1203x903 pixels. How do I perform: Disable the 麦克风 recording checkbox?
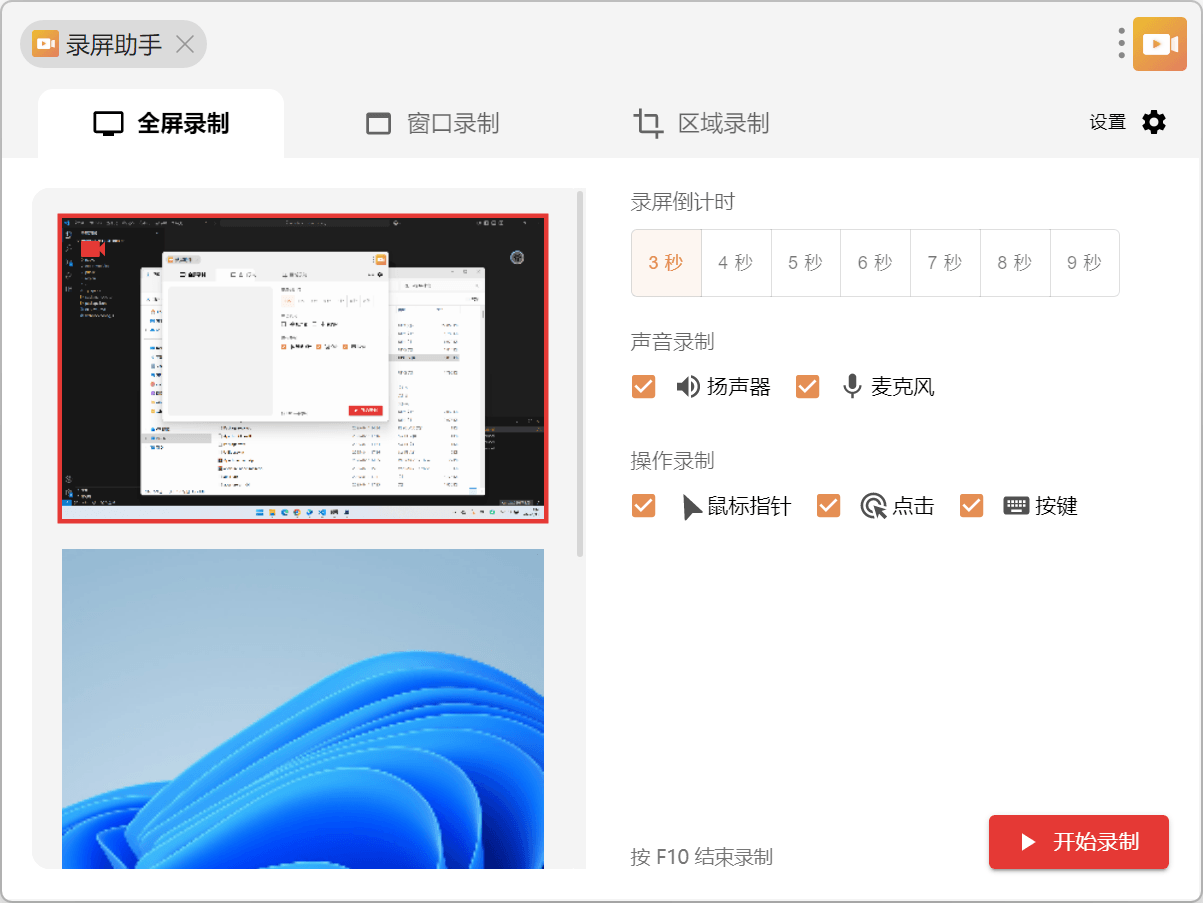(x=807, y=387)
